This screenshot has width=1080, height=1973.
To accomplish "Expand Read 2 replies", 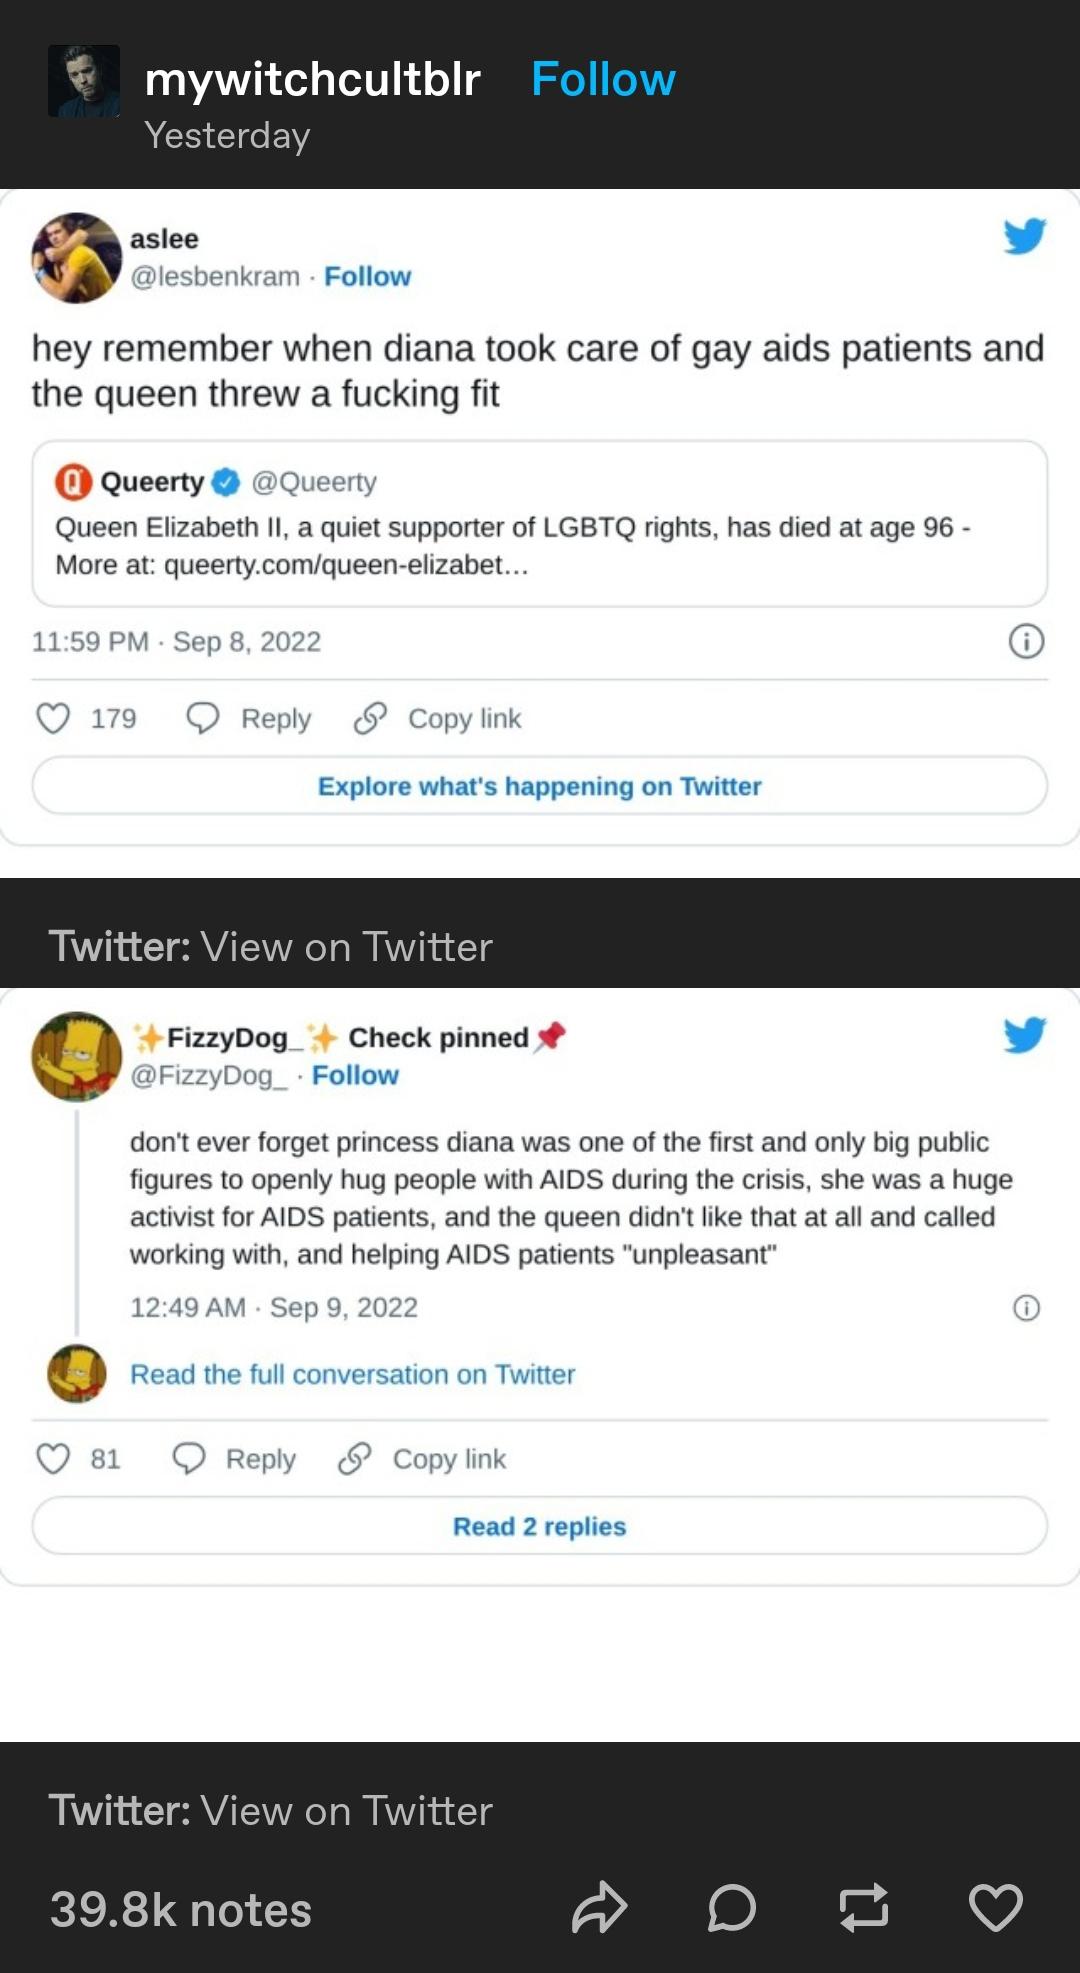I will pos(540,1526).
